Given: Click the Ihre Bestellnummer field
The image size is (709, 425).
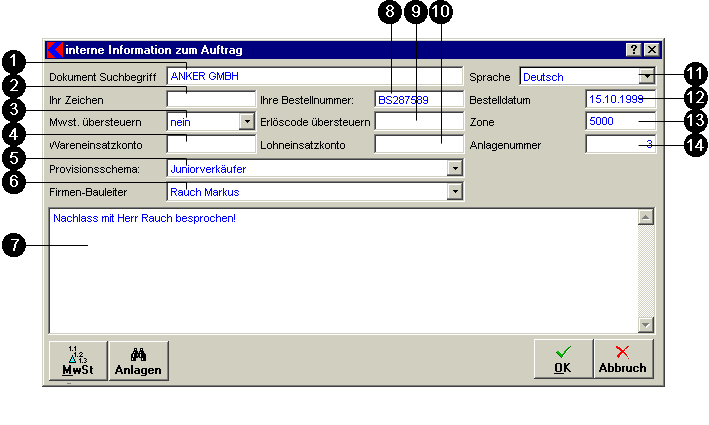Looking at the screenshot, I should tap(418, 100).
